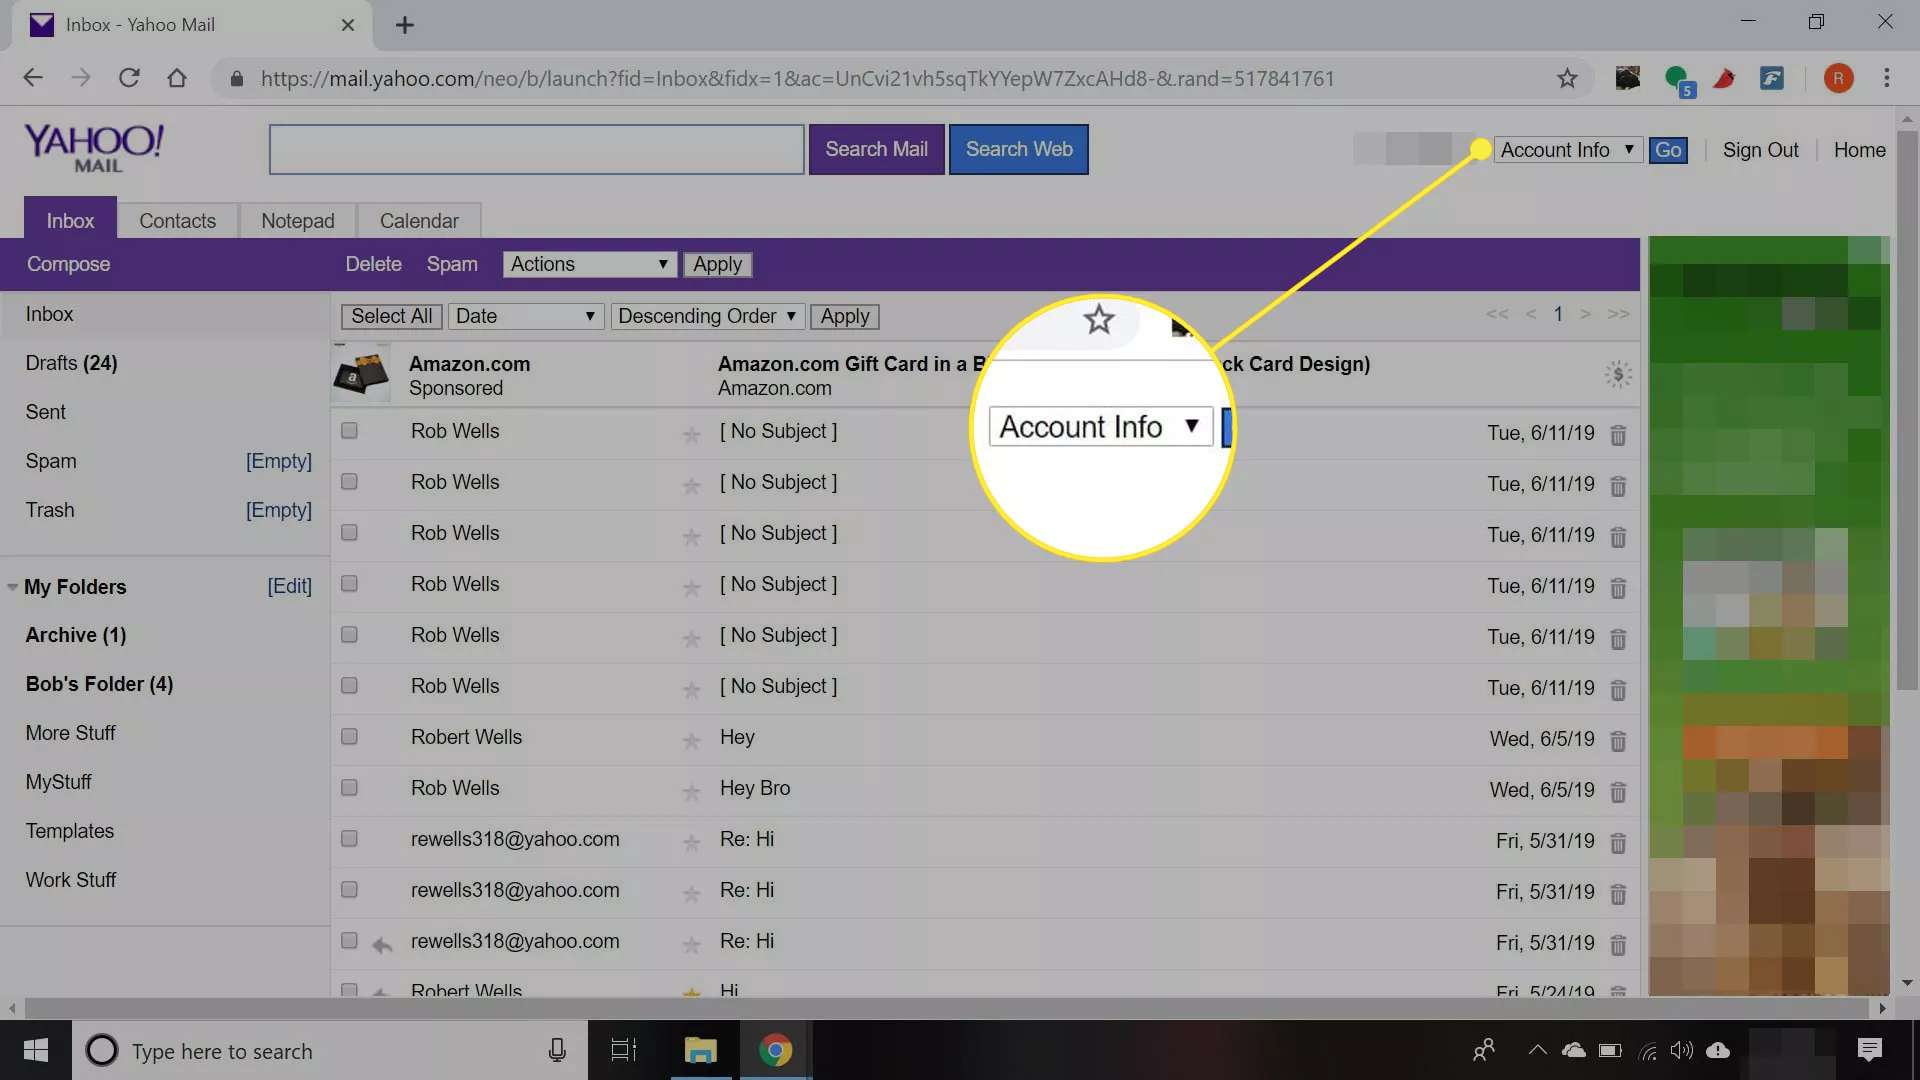Click the Spam button in toolbar

point(452,264)
